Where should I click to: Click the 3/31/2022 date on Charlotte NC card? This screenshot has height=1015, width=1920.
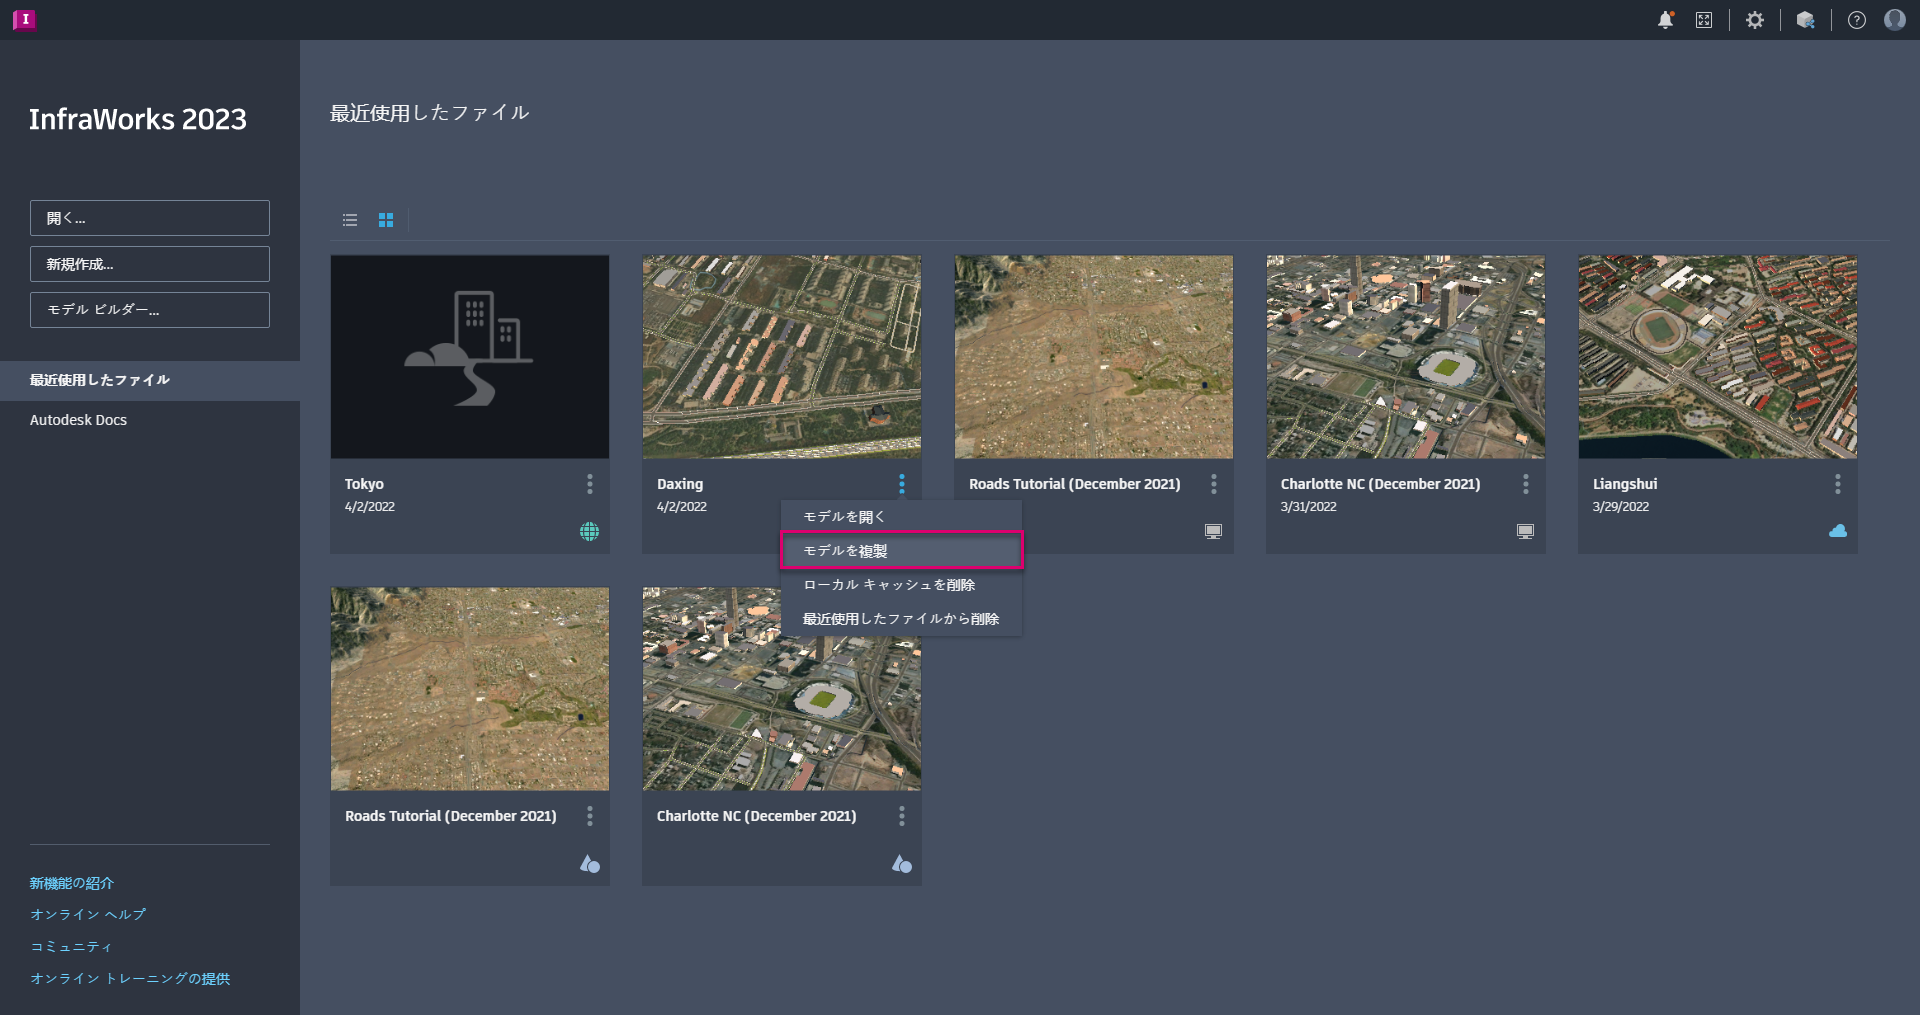point(1309,507)
